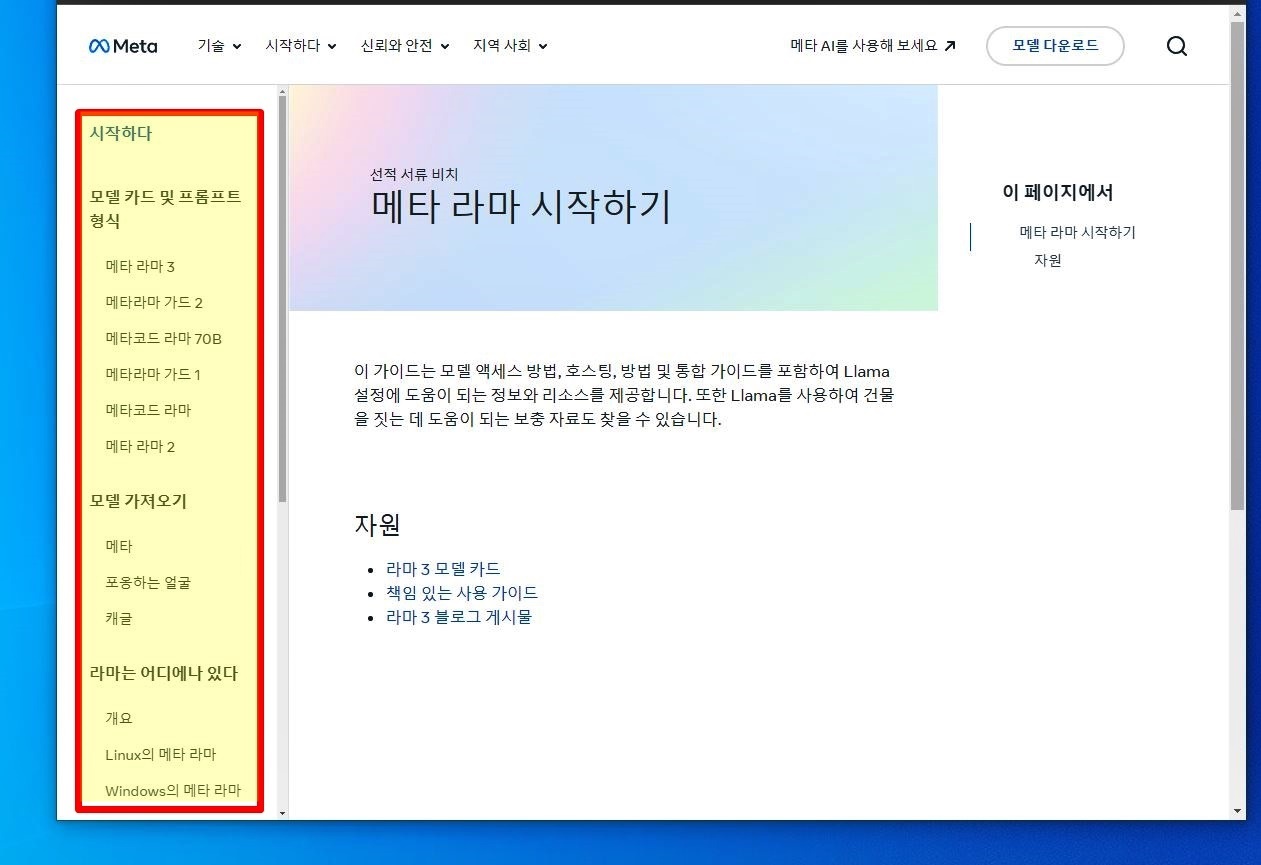Open 개요 in sidebar

(x=119, y=718)
